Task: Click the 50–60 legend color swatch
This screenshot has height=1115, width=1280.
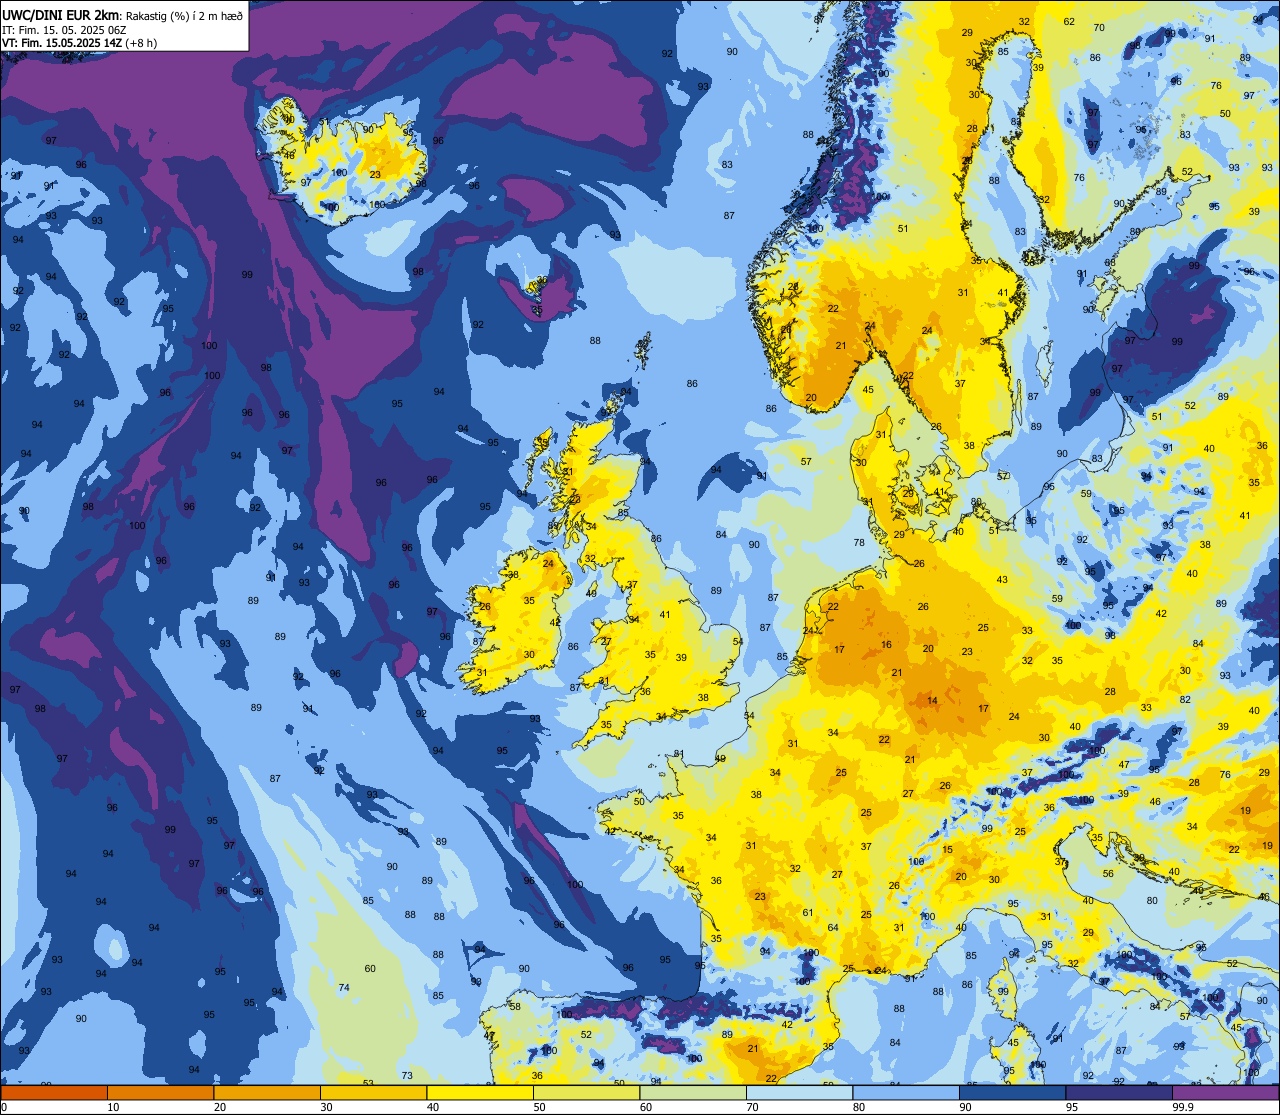Action: click(586, 1092)
